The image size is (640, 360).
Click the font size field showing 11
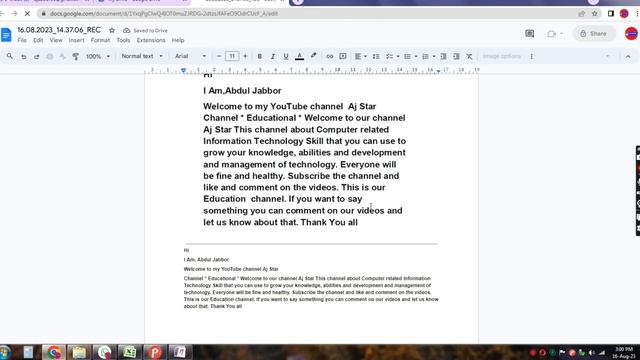point(232,56)
